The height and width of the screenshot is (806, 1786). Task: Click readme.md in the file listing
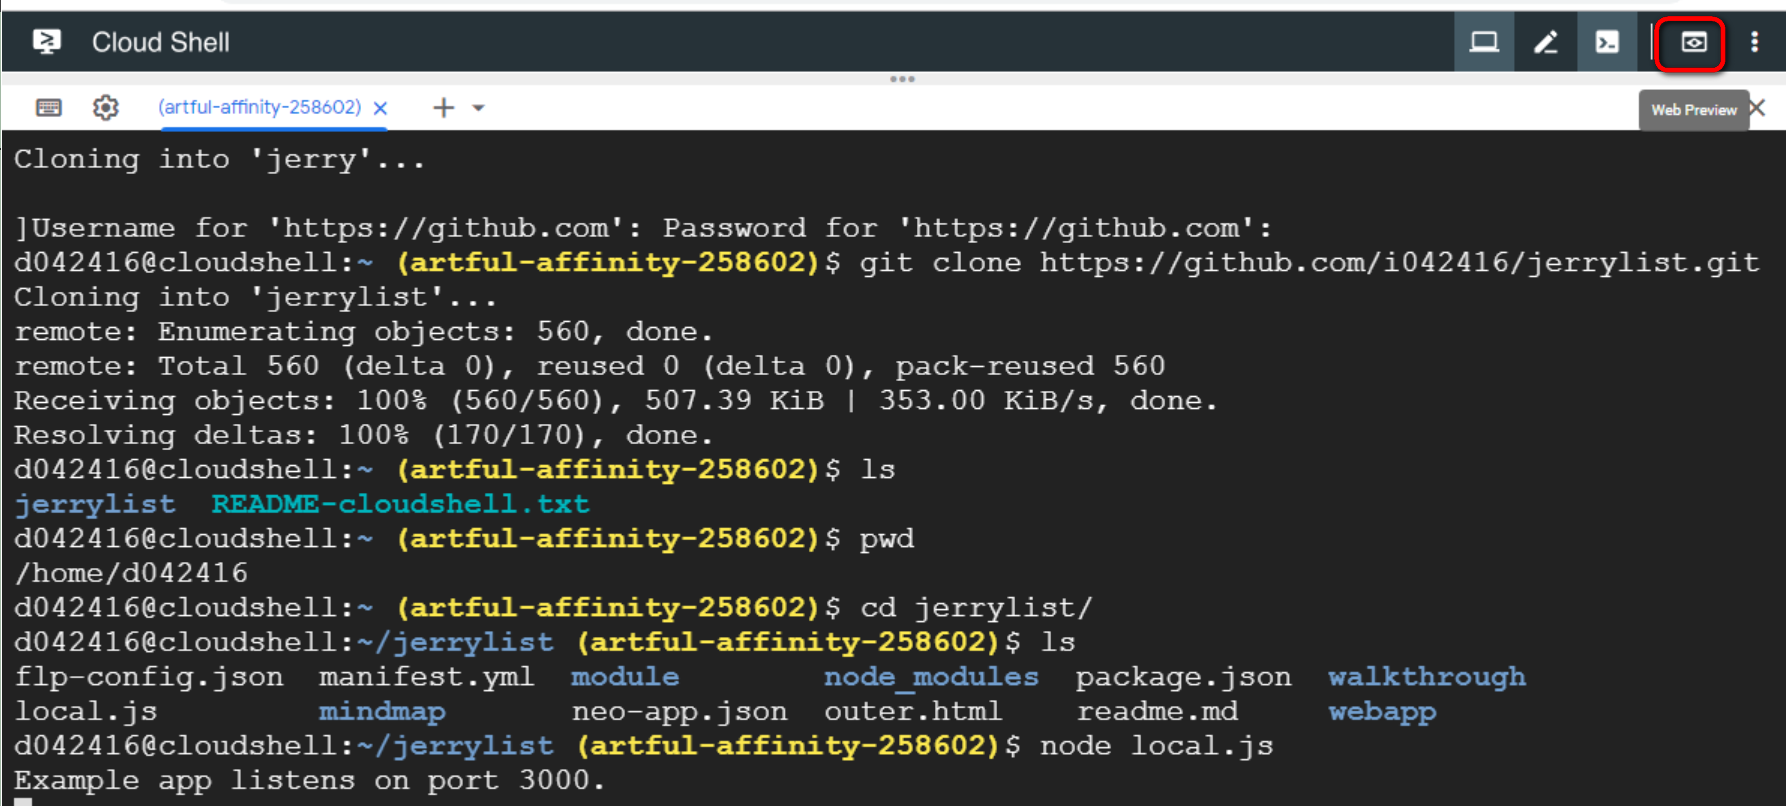coord(1157,712)
